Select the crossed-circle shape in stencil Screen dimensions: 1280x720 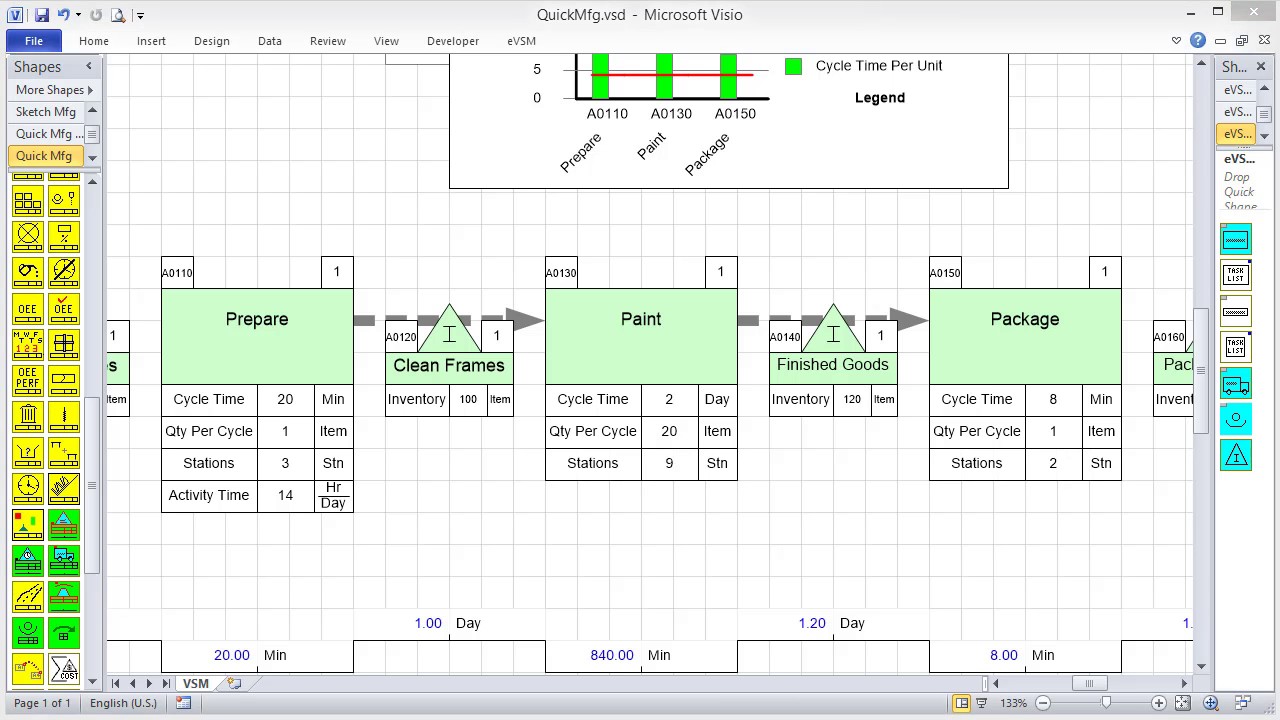(x=28, y=236)
